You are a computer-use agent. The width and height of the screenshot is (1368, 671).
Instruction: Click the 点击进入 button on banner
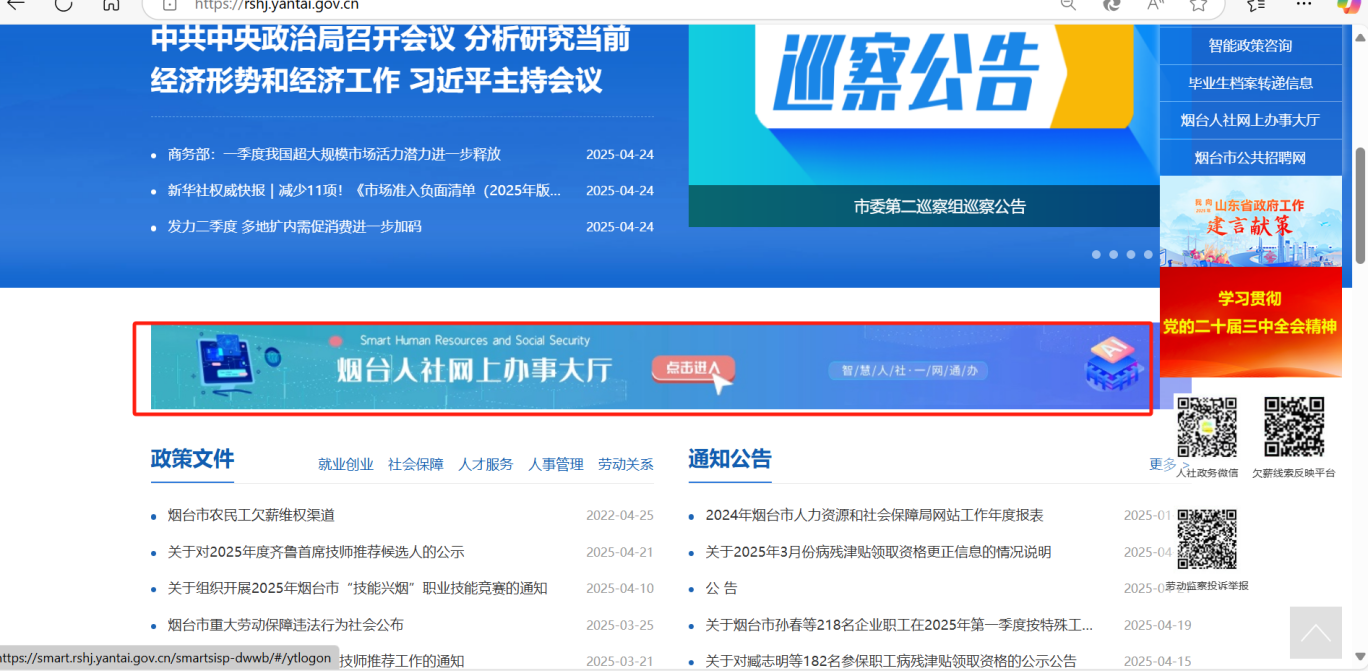click(692, 369)
